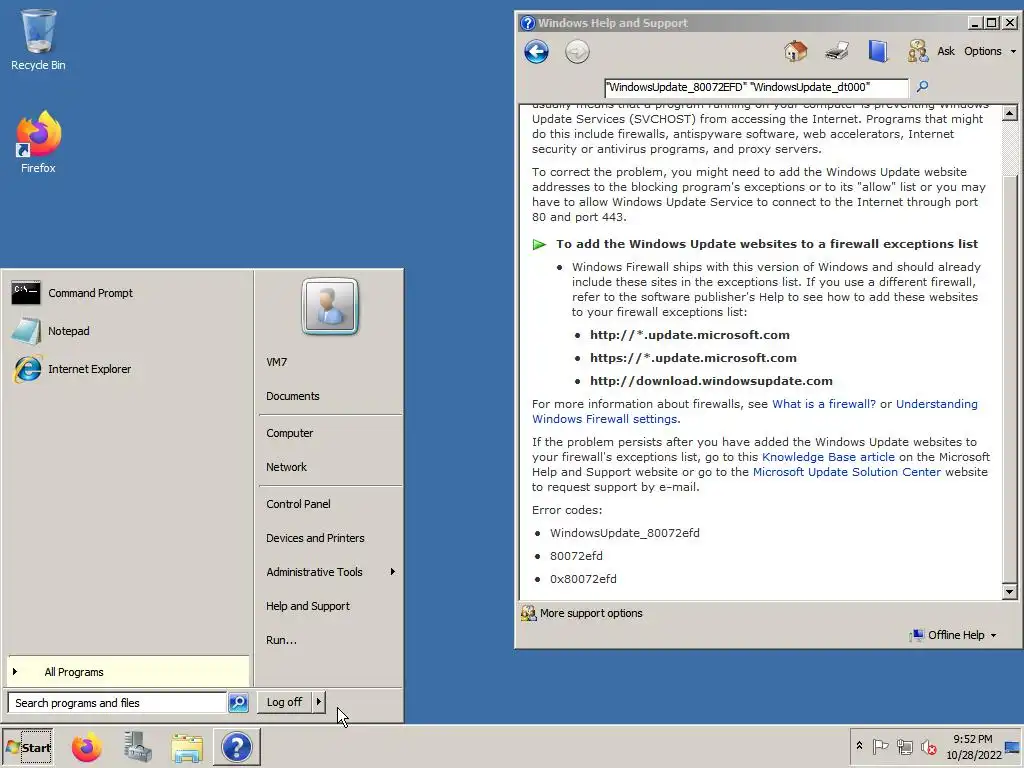The height and width of the screenshot is (768, 1024).
Task: Click the help pane scroll down arrow
Action: (x=1009, y=592)
